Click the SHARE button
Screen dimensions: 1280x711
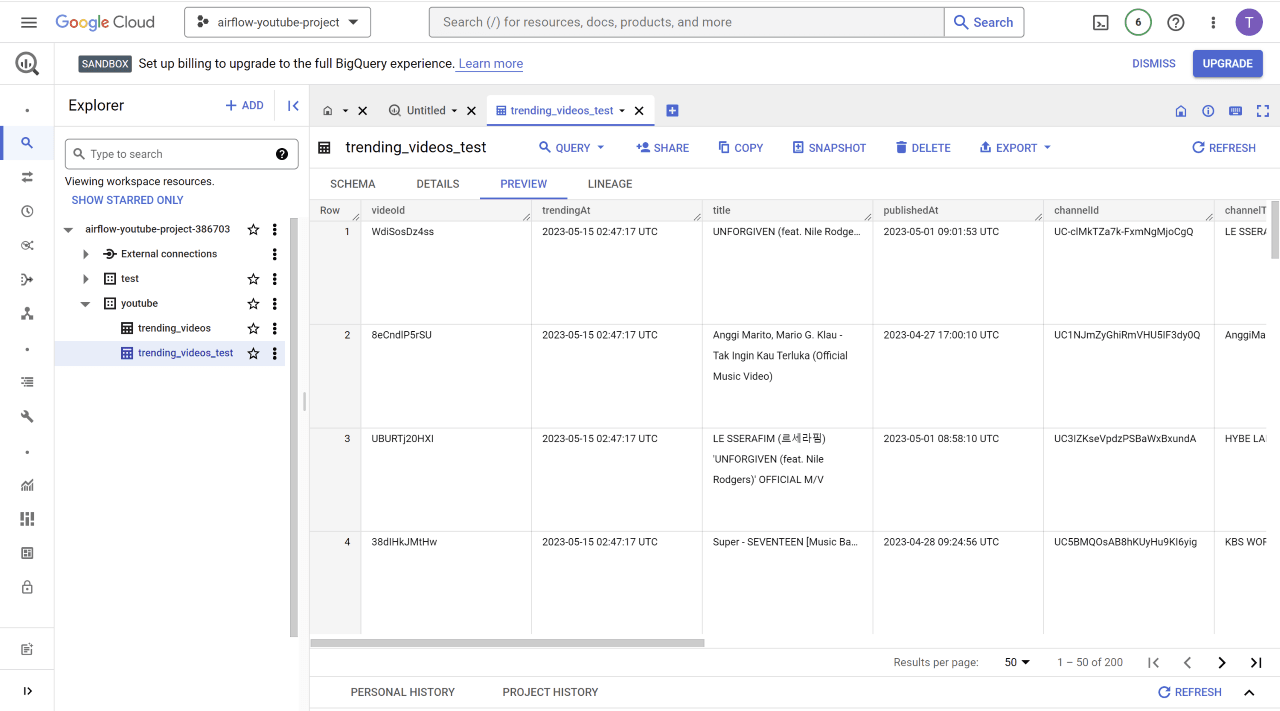(662, 148)
